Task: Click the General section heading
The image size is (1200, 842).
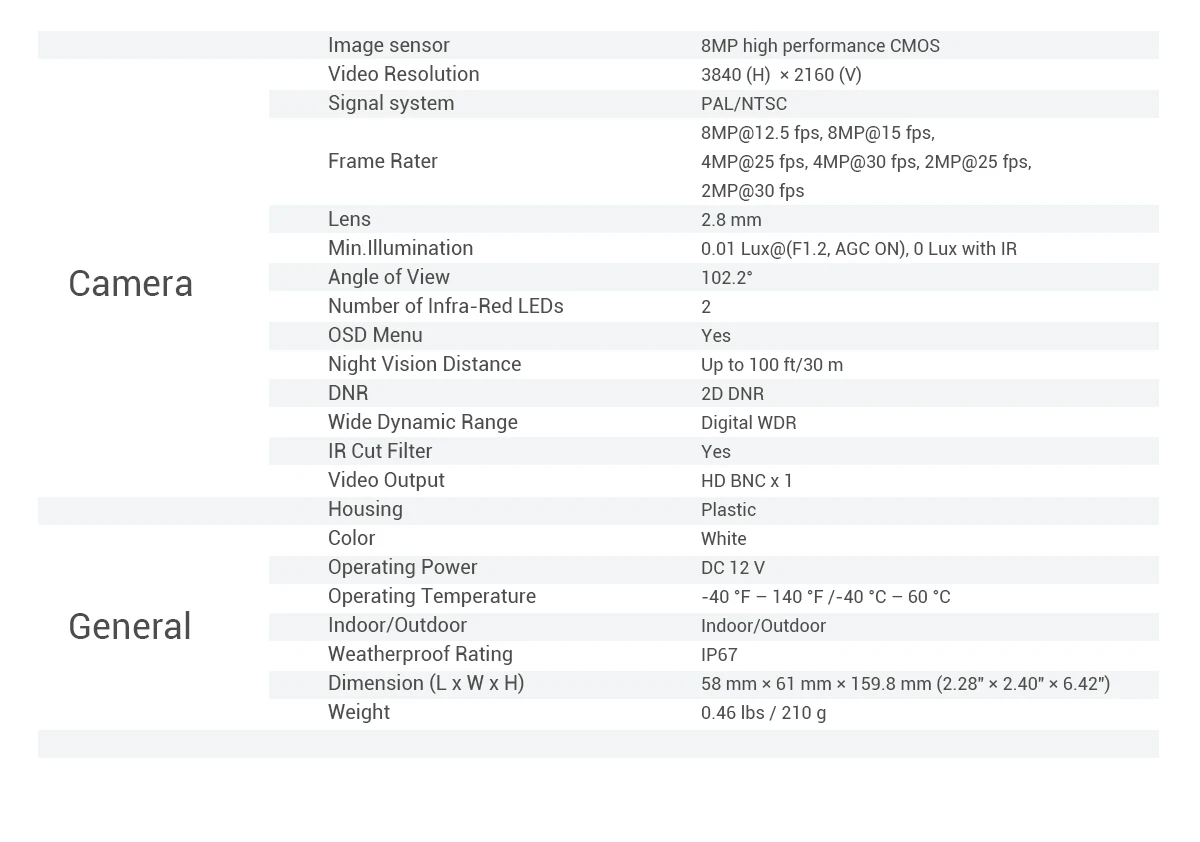Action: tap(130, 627)
